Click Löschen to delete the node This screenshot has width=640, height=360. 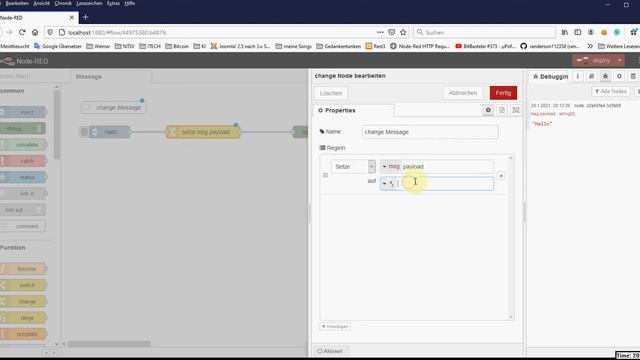pyautogui.click(x=331, y=93)
